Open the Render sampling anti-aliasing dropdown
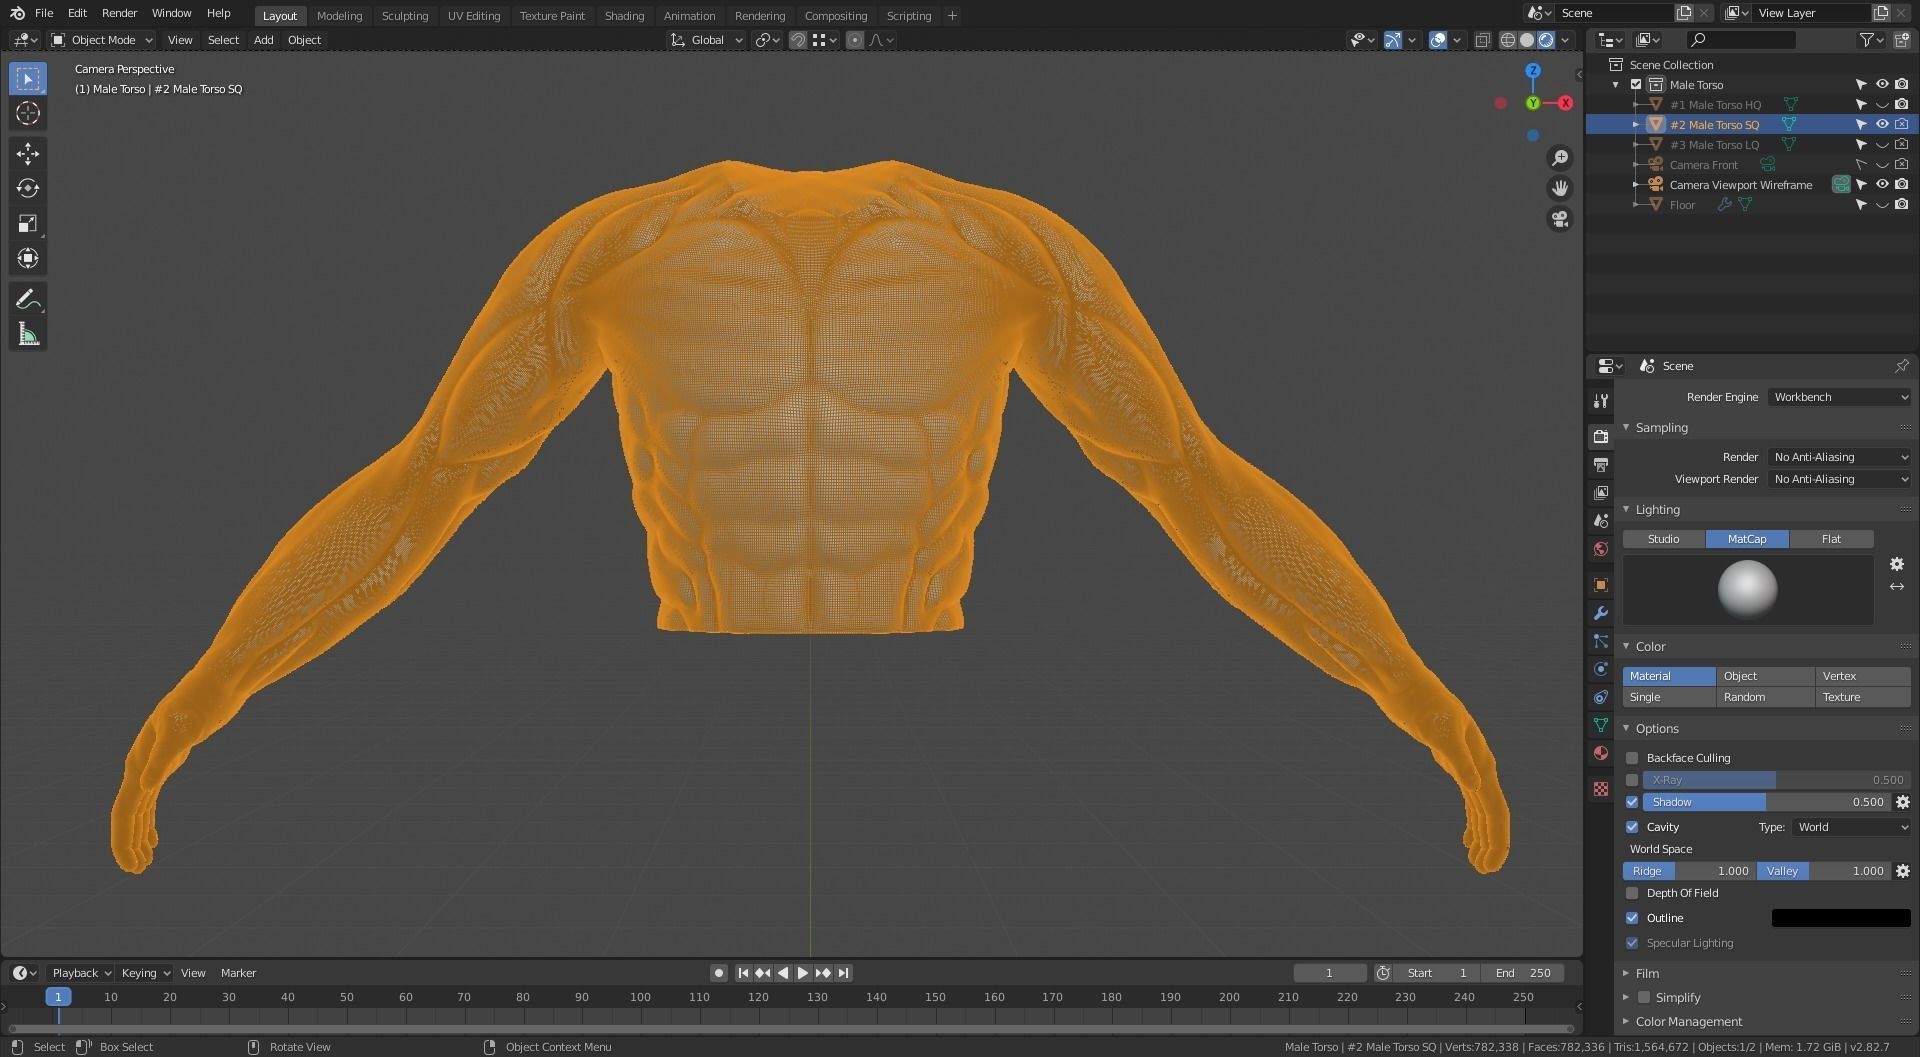Image resolution: width=1920 pixels, height=1057 pixels. 1840,457
